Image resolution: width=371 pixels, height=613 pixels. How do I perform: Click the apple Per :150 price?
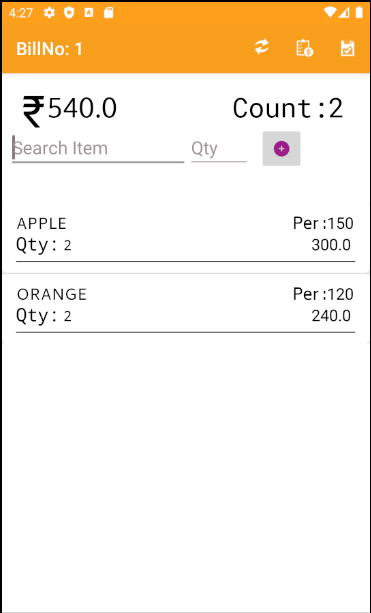(x=323, y=224)
